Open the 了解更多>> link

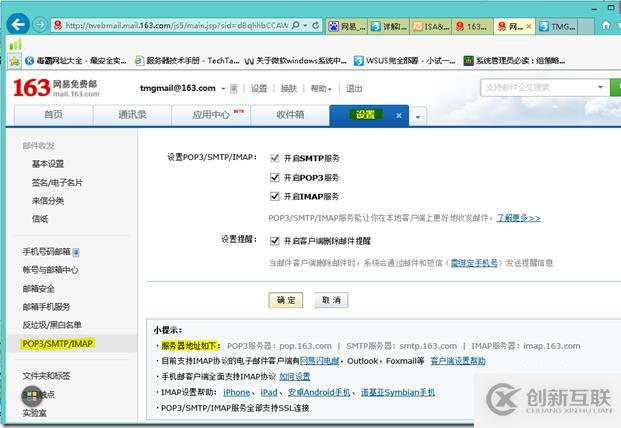(x=518, y=218)
